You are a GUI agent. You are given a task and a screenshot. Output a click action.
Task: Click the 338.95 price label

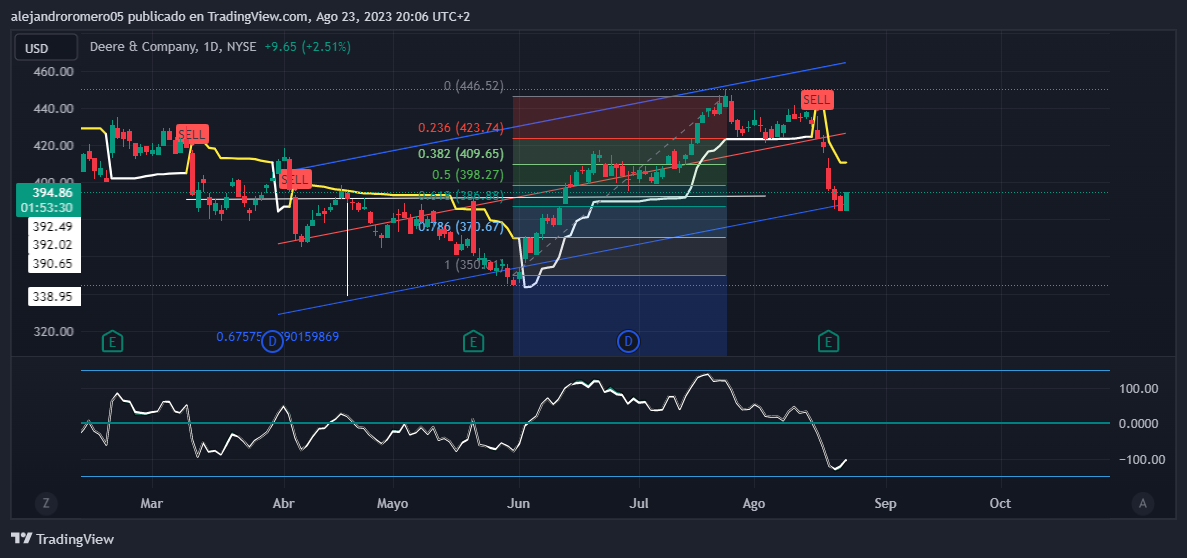click(x=53, y=298)
